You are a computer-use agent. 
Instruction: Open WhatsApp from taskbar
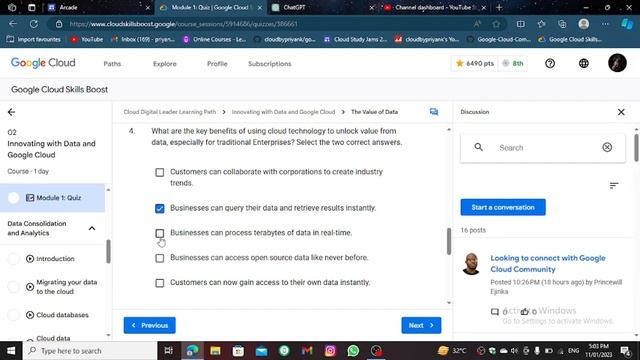(353, 351)
